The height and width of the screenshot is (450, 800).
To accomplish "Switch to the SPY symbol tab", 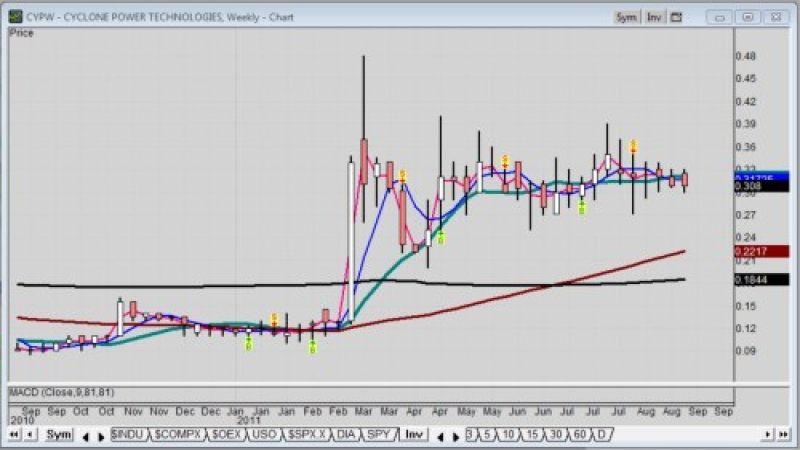I will click(377, 435).
